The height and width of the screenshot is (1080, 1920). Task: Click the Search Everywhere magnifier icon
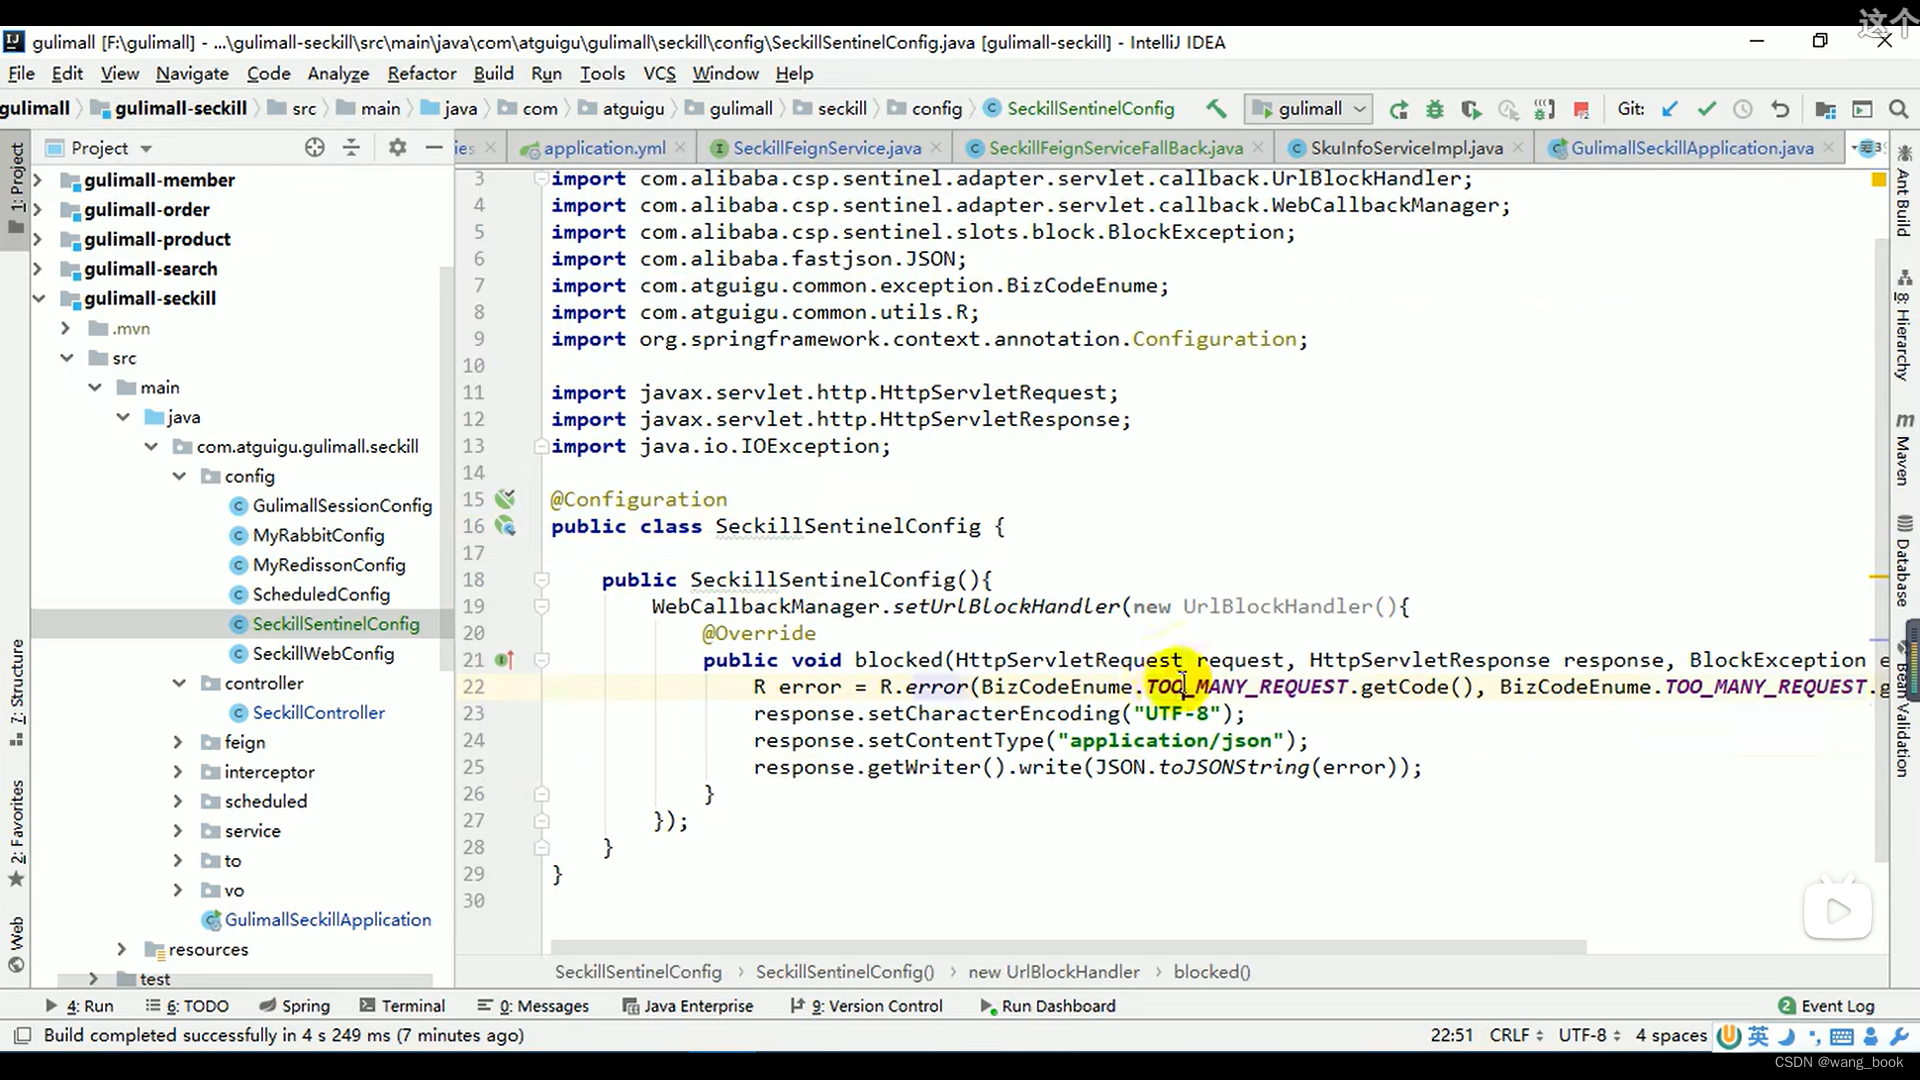[1898, 109]
